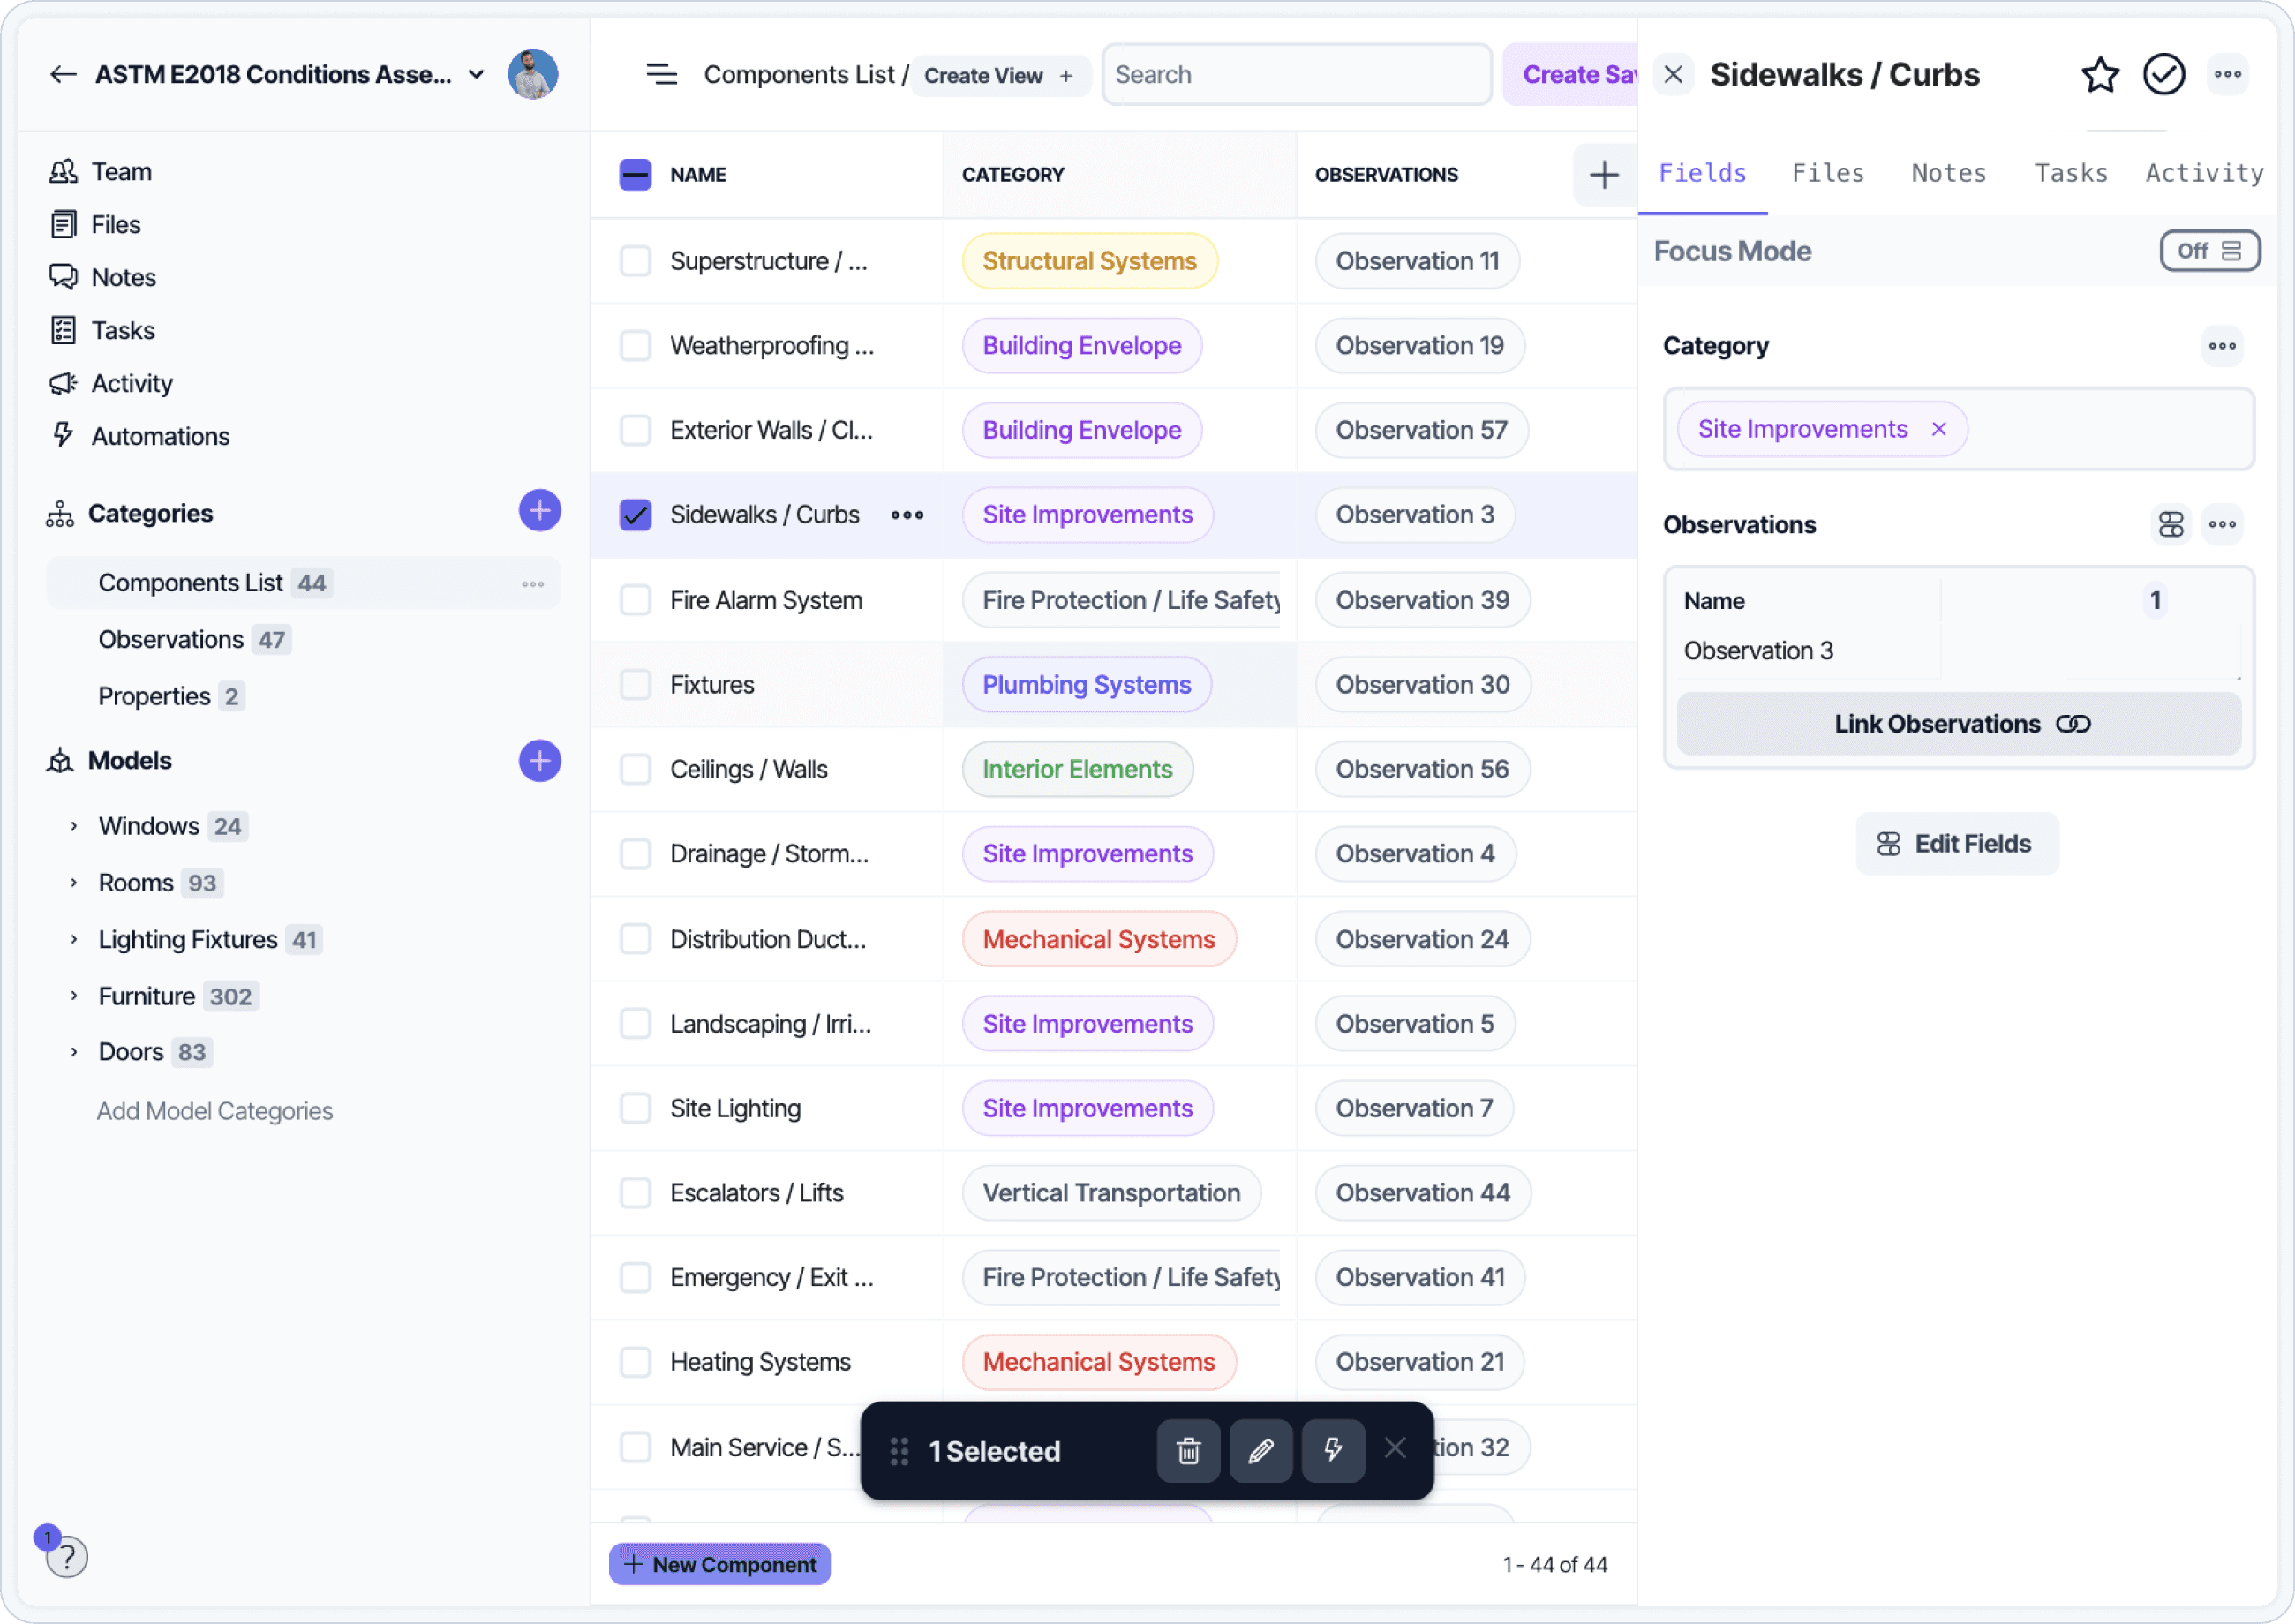
Task: Expand the Windows model tree item
Action: pos(74,826)
